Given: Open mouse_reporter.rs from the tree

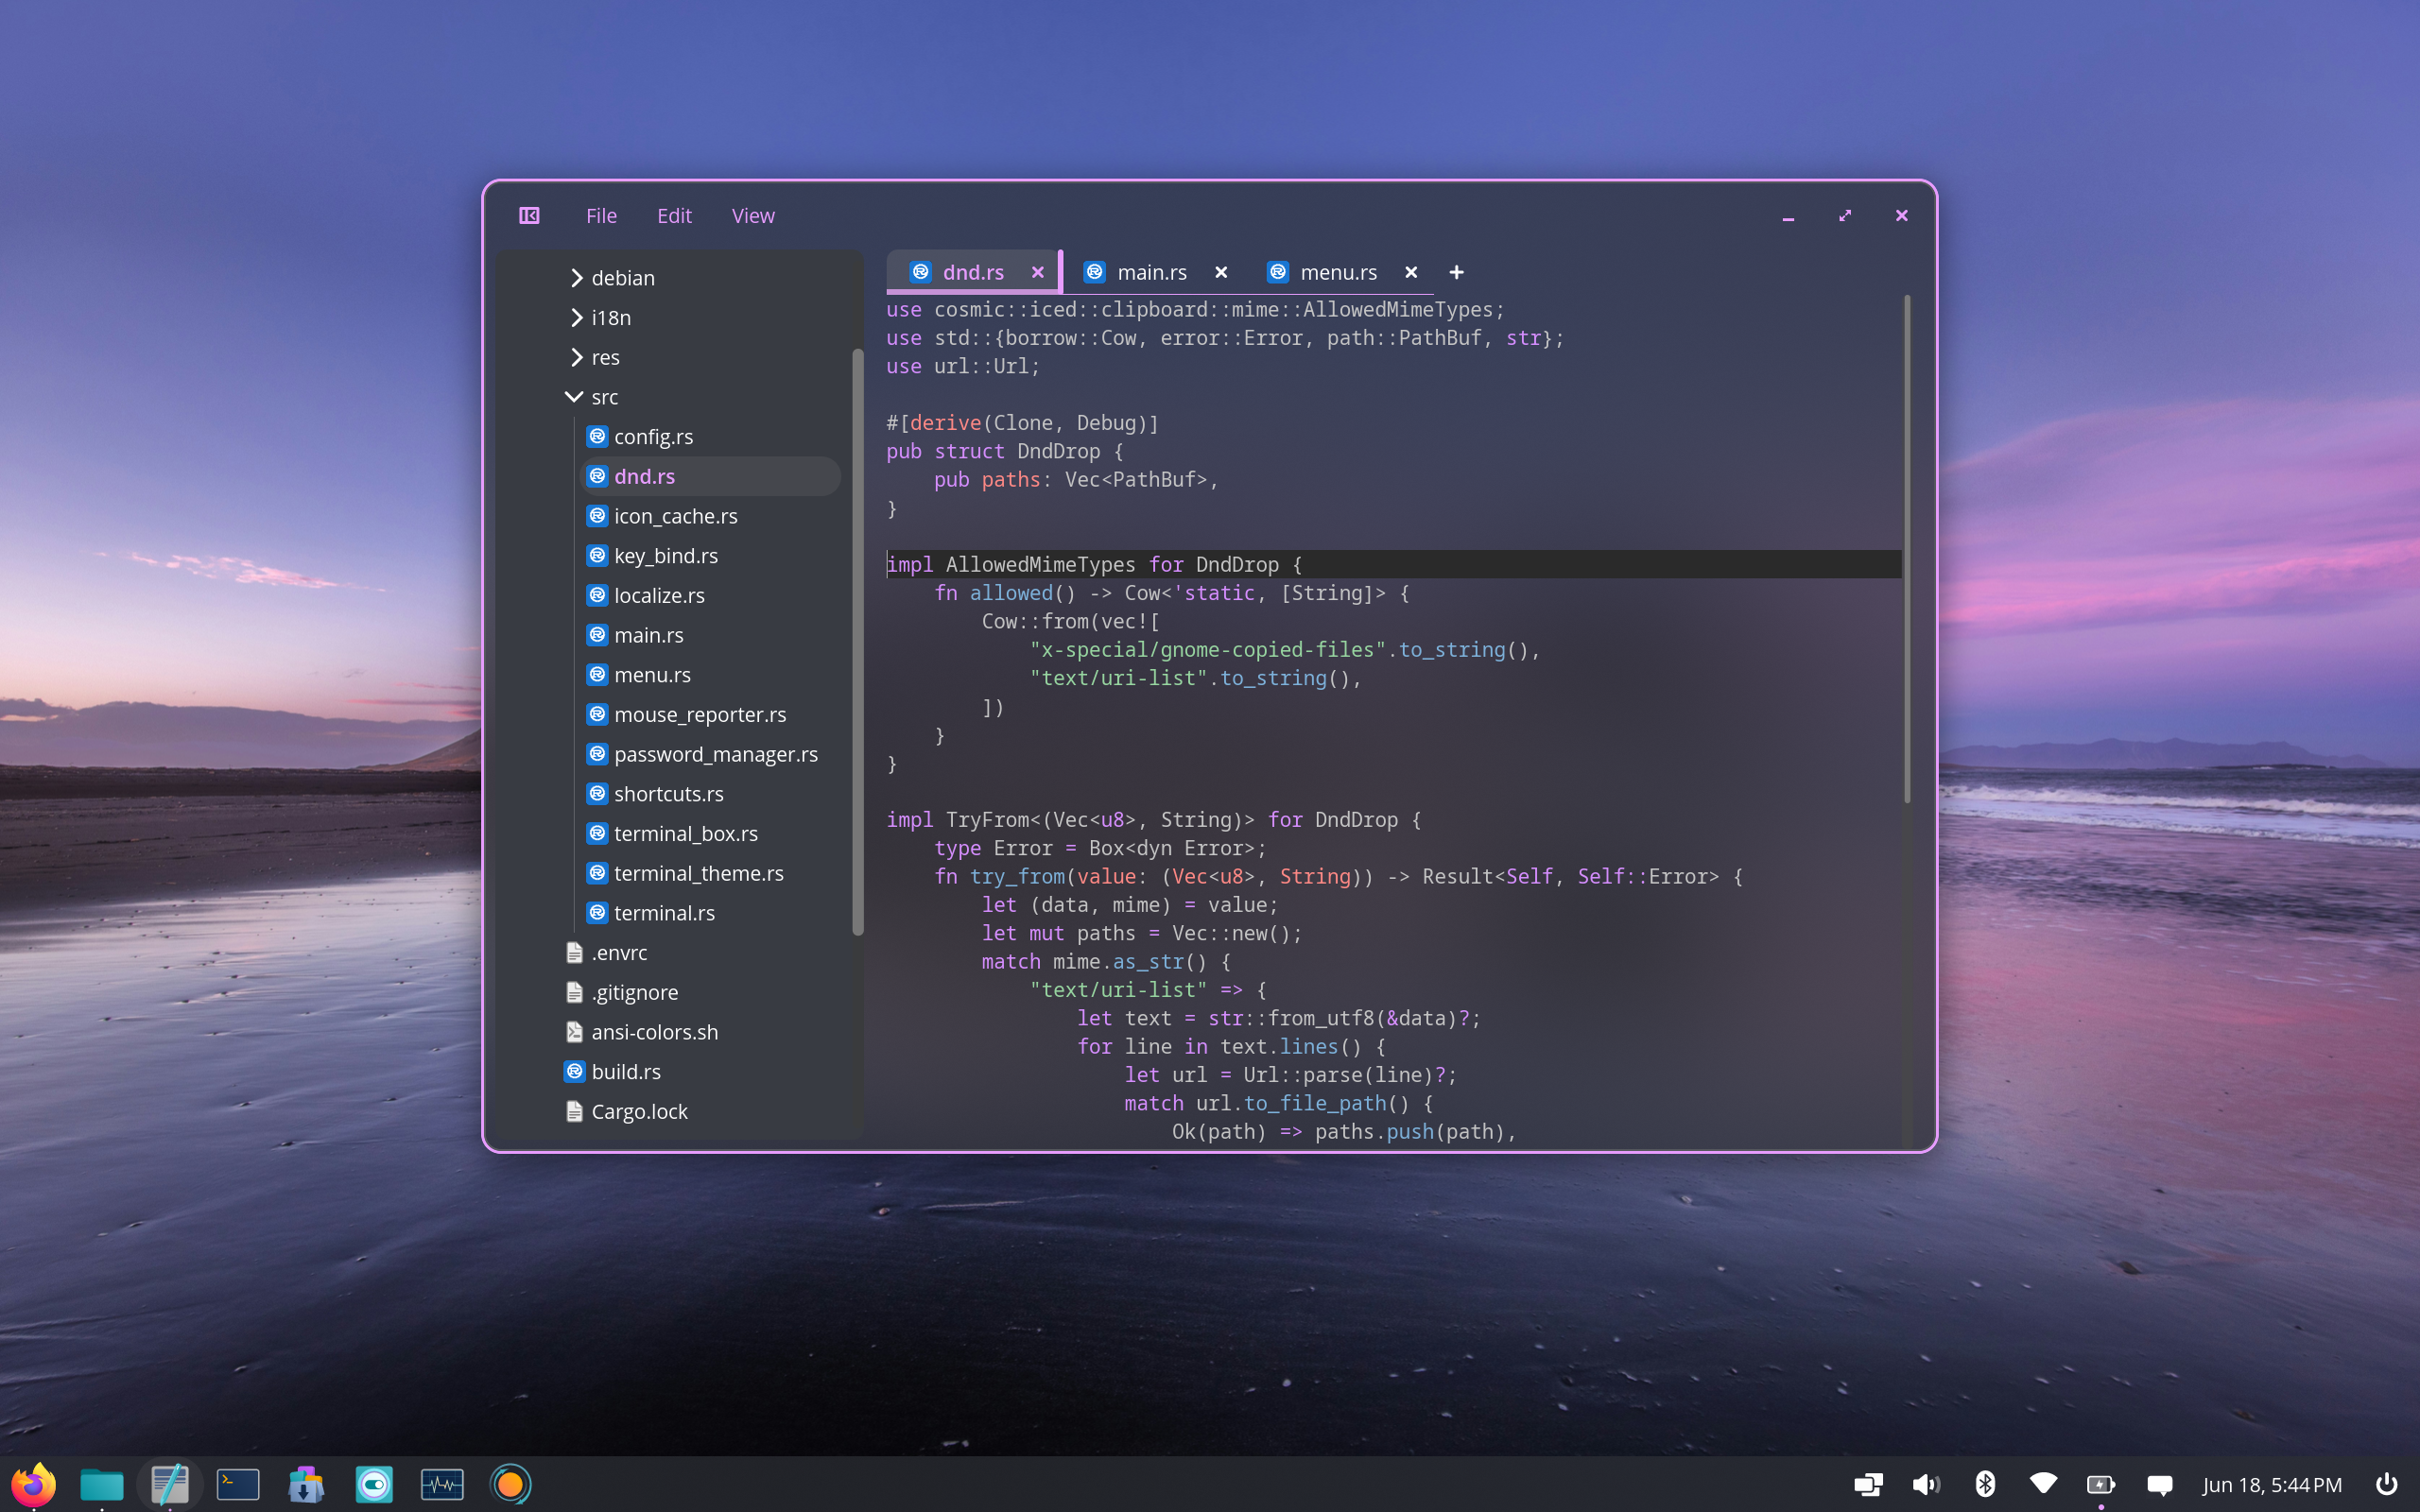Looking at the screenshot, I should tap(710, 714).
